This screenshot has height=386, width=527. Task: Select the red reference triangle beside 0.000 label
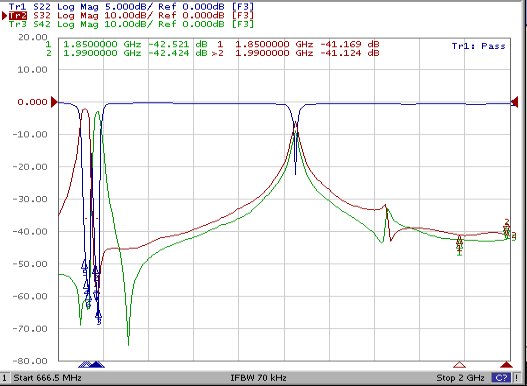54,102
